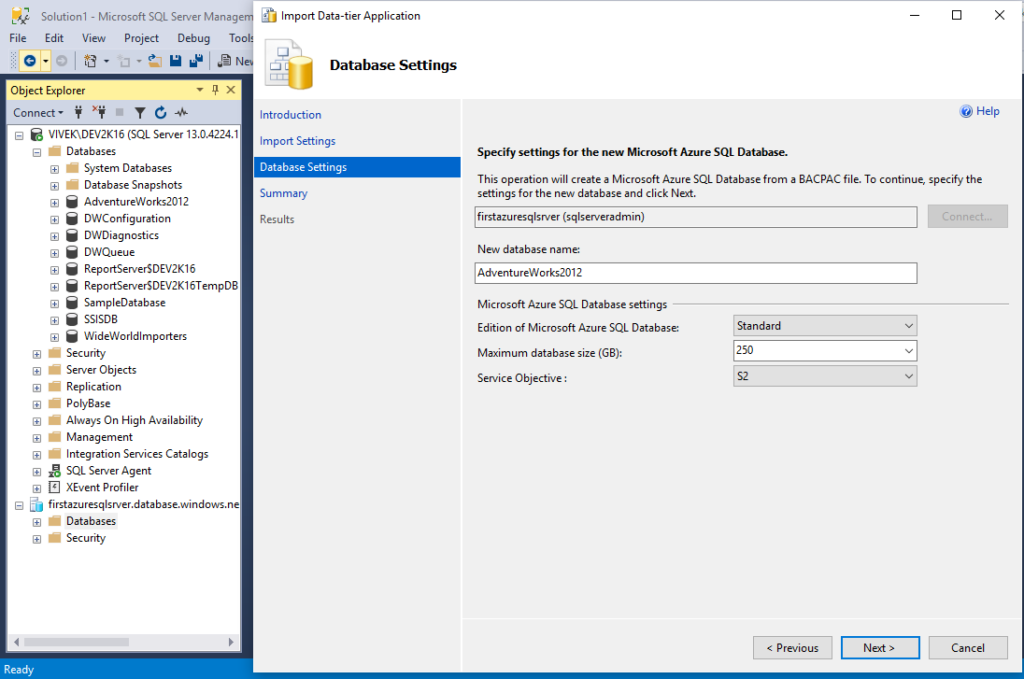This screenshot has width=1024, height=679.
Task: Open the Connect dropdown in Object Explorer
Action: (38, 112)
